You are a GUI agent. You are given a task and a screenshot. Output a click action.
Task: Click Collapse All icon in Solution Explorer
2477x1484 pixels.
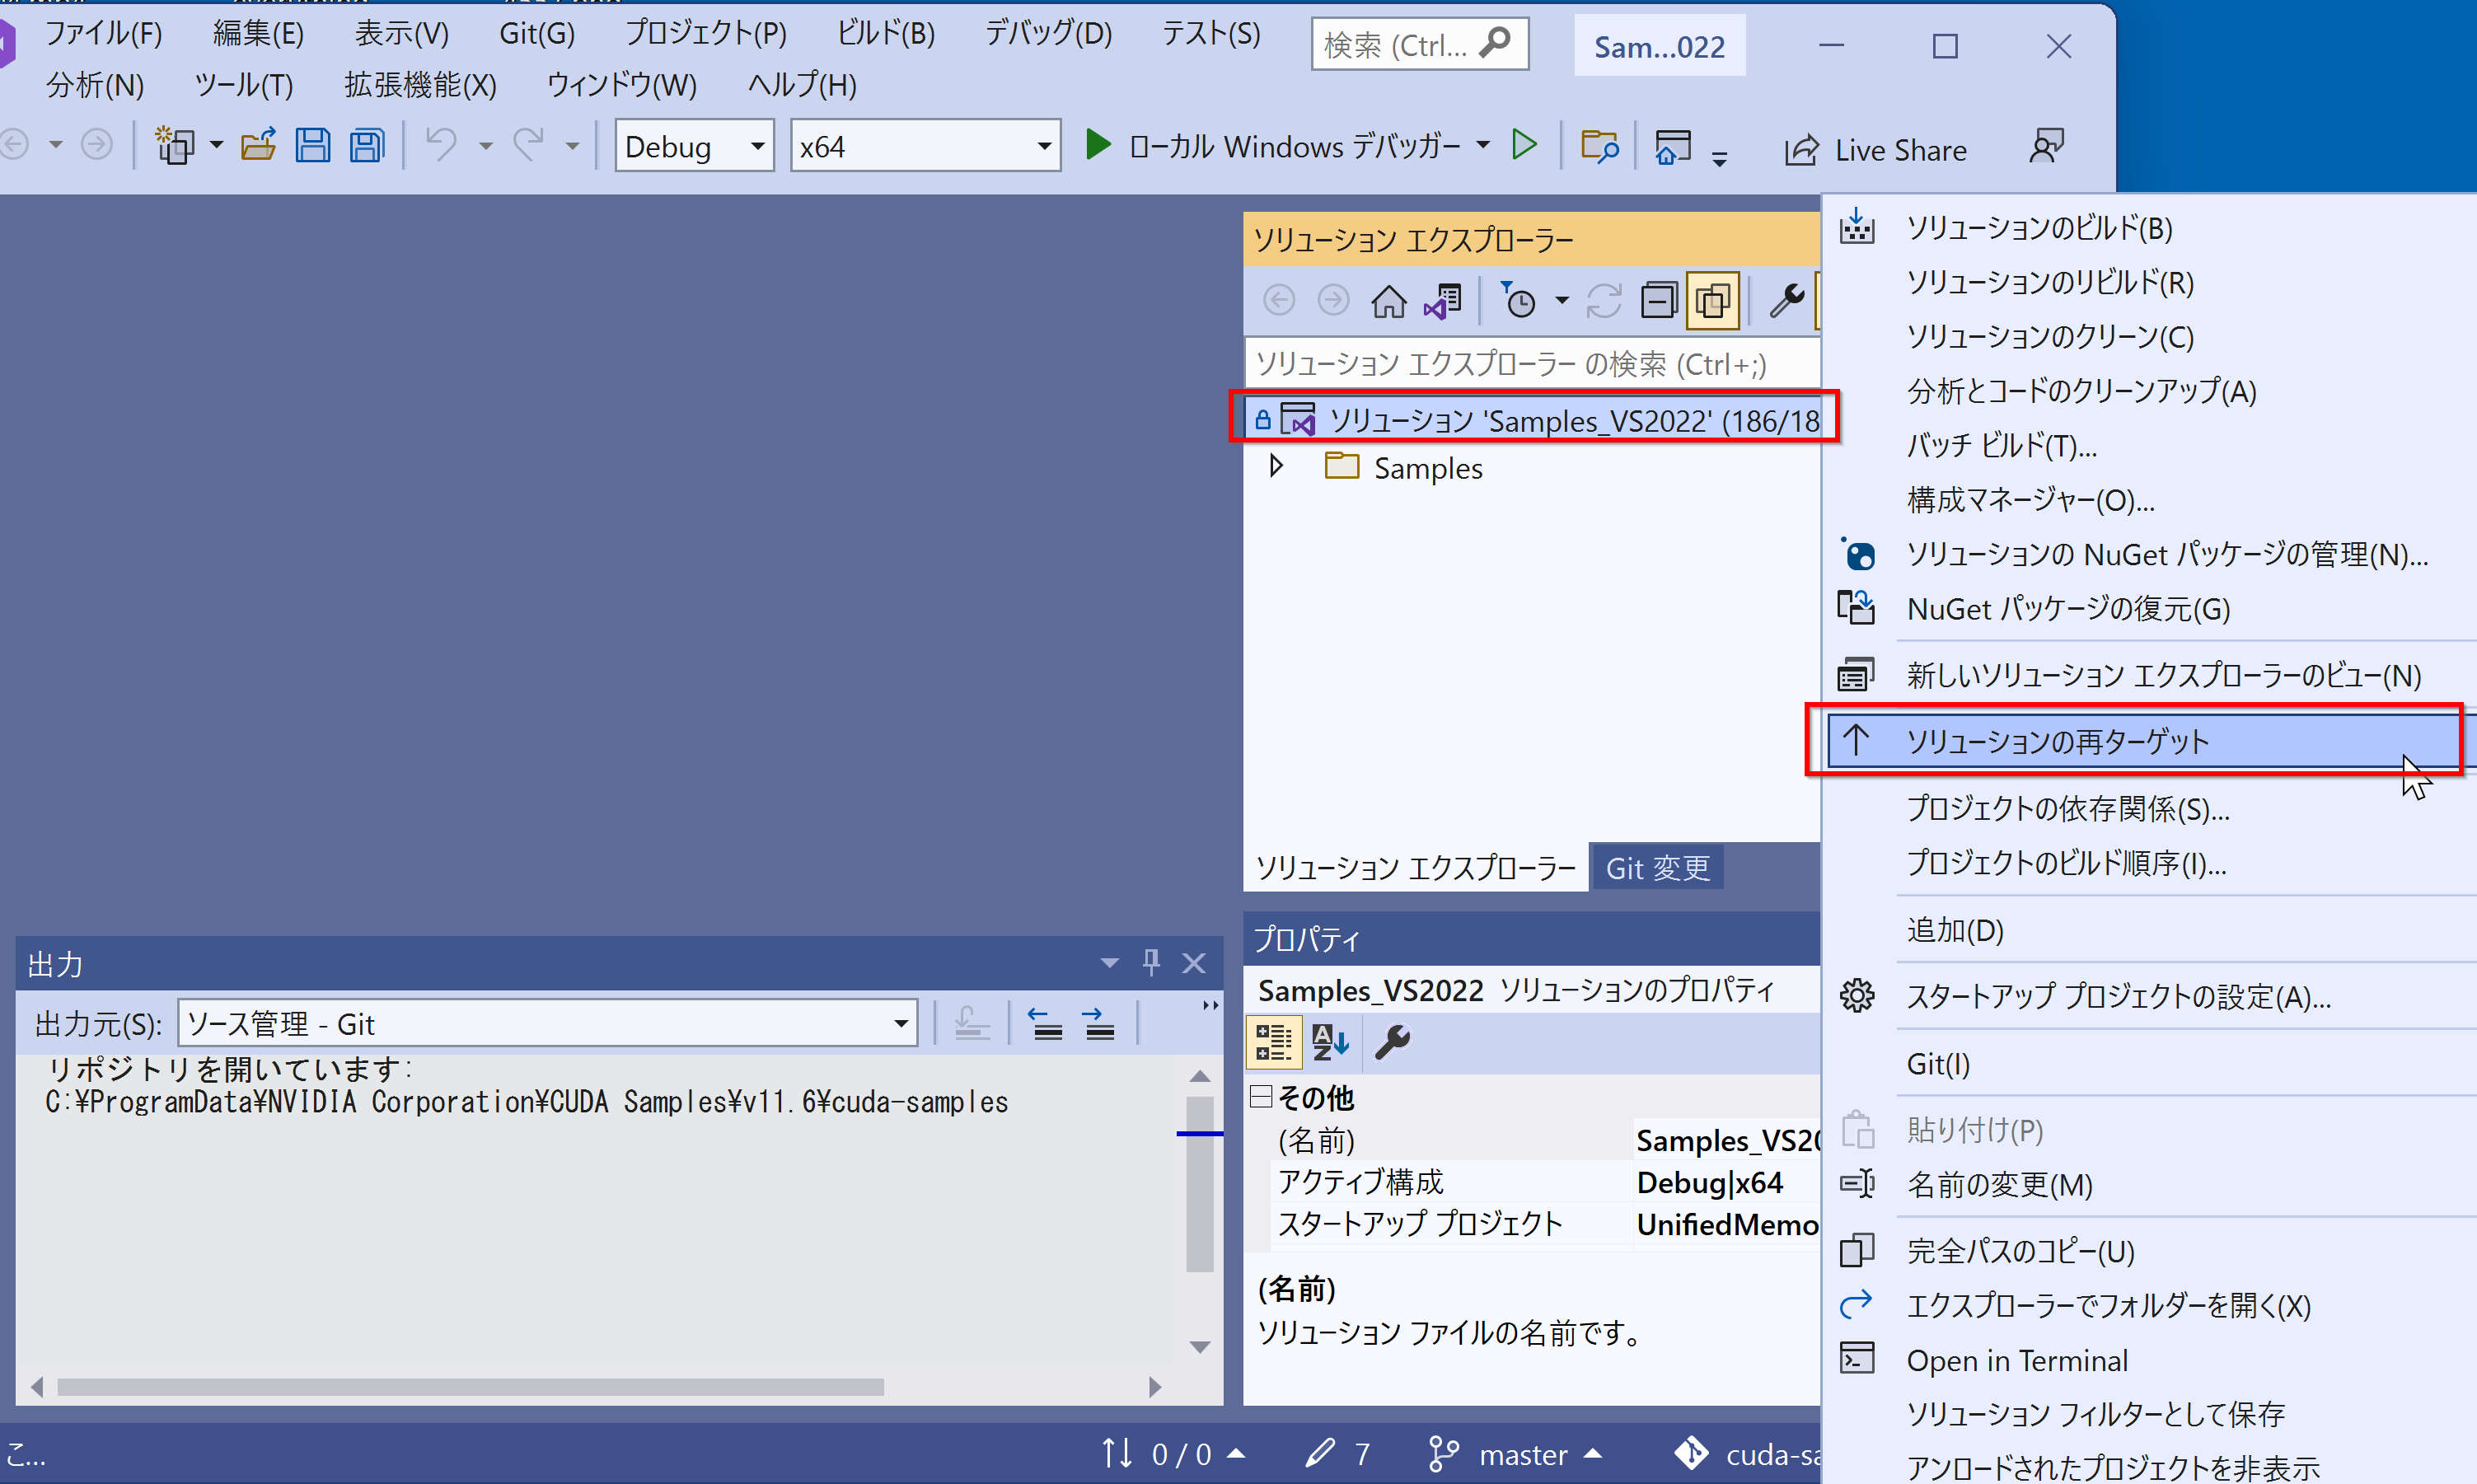point(1658,300)
